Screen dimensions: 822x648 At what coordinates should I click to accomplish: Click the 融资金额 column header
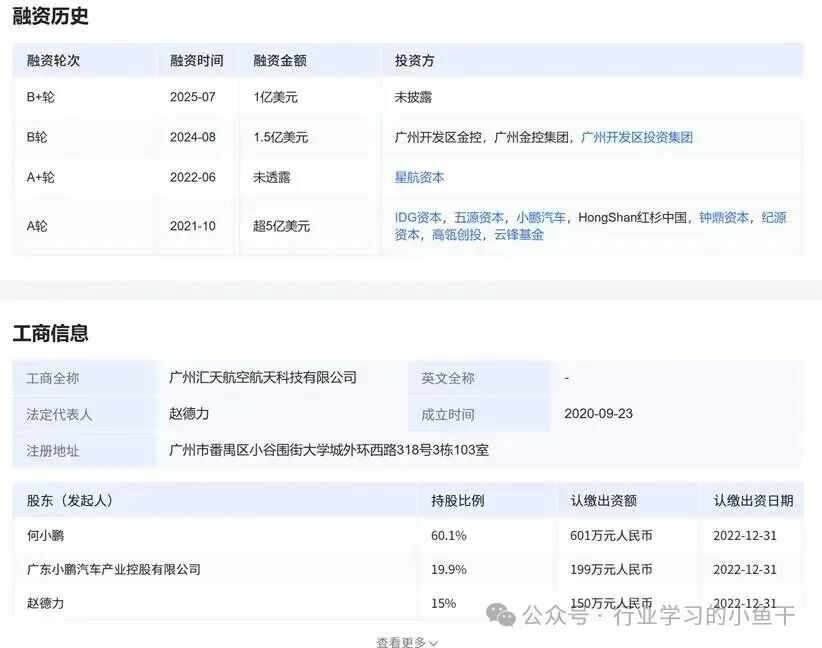click(x=280, y=60)
